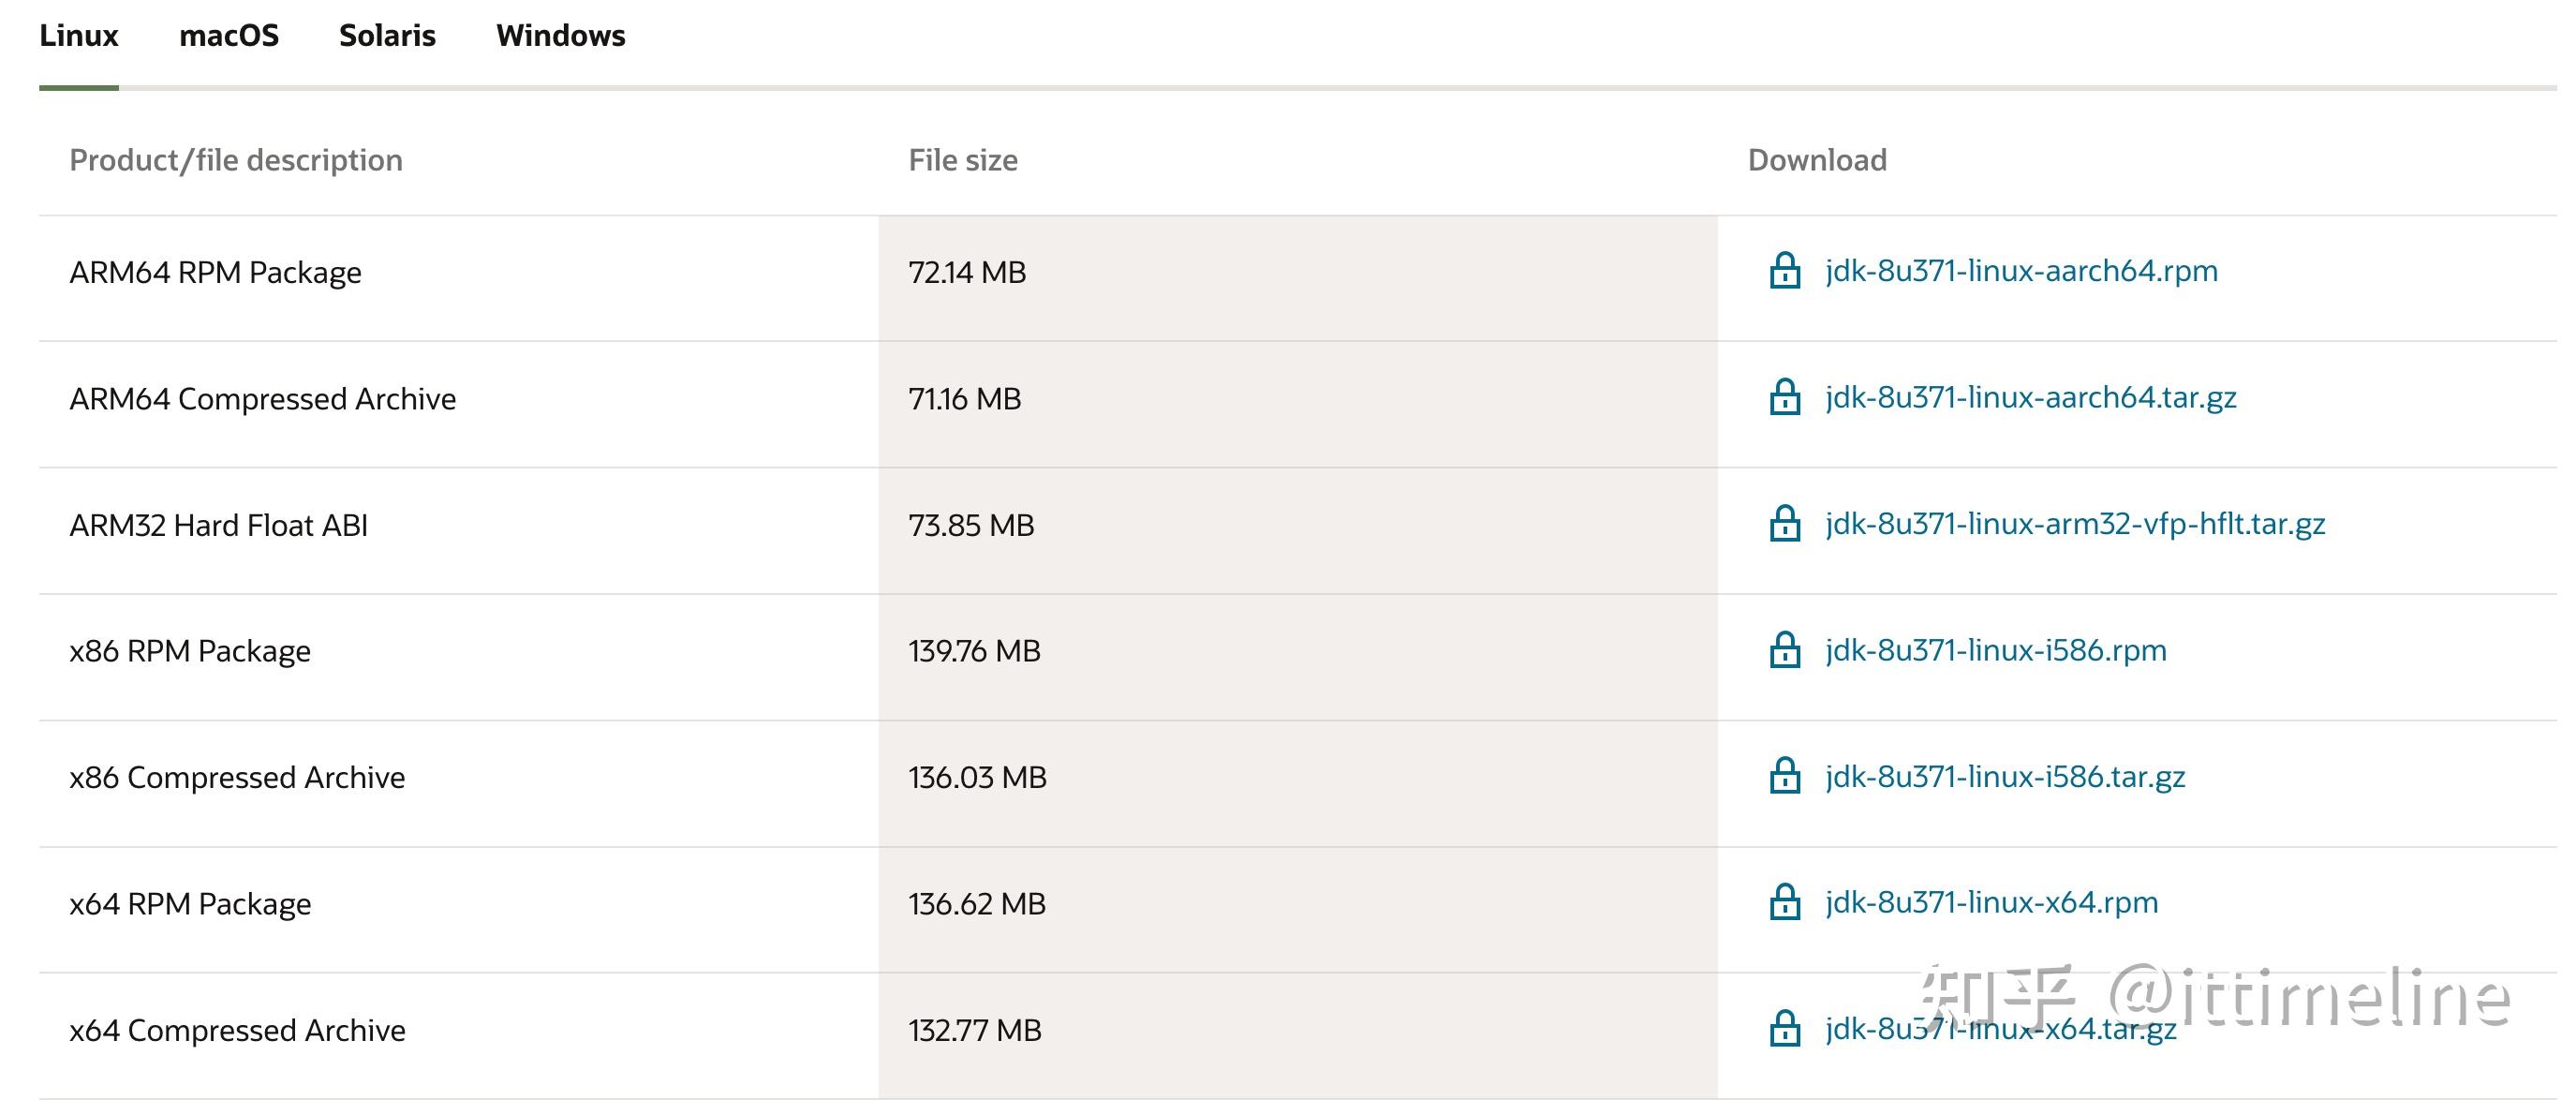Open jdk-8u371-linux-i586.tar.gz download link
The image size is (2576, 1100).
pyautogui.click(x=2005, y=776)
